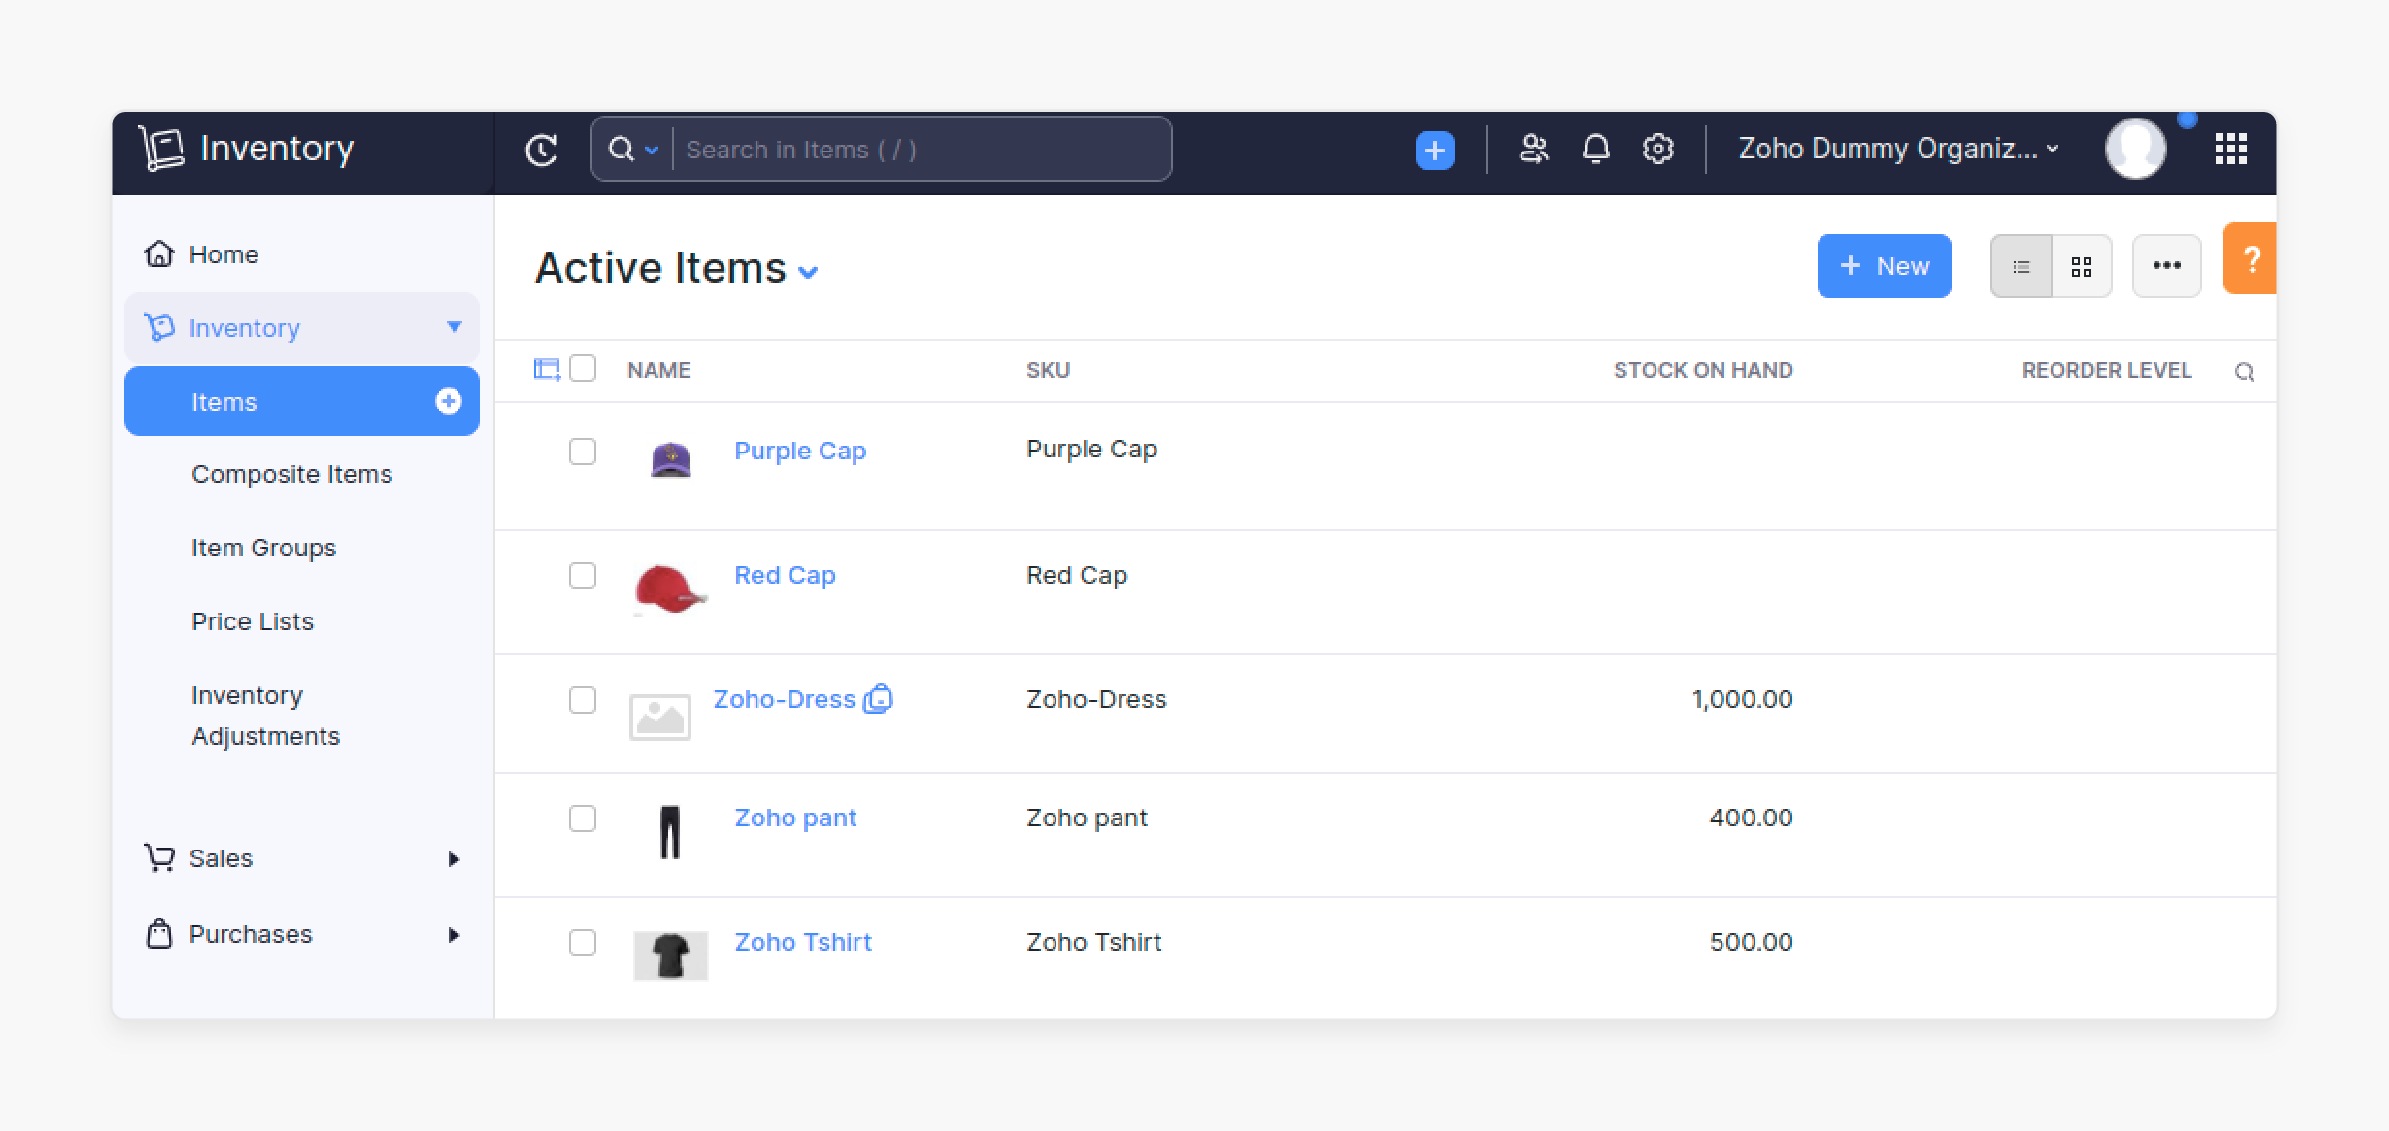Open the user profile avatar
Viewport: 2389px width, 1131px height.
tap(2135, 149)
